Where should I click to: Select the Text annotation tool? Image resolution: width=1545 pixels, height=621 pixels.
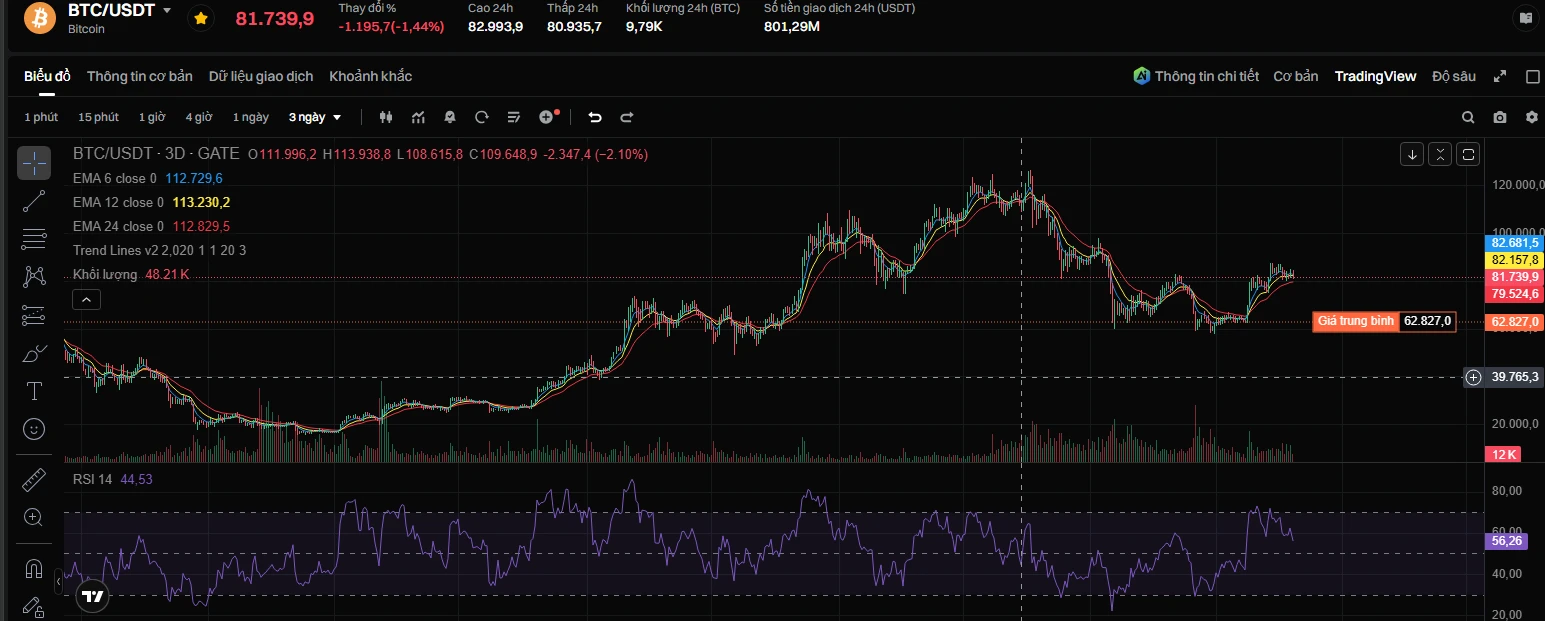point(34,391)
